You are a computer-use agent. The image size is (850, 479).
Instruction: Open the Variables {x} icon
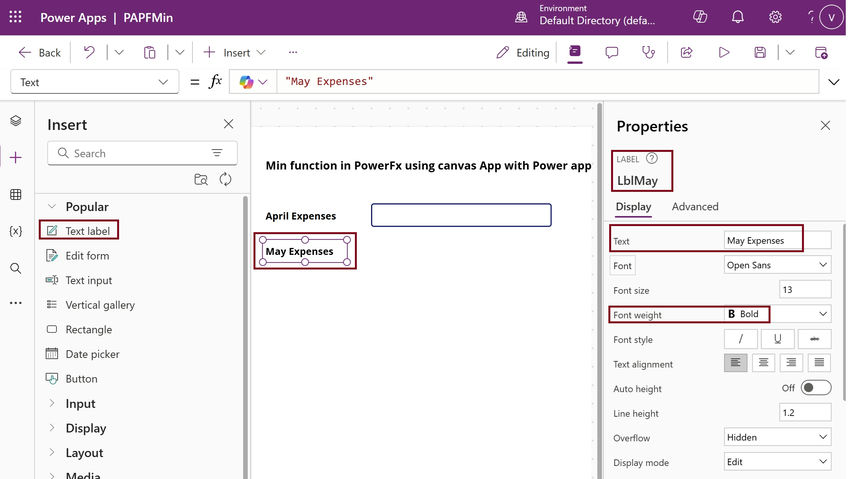point(16,231)
